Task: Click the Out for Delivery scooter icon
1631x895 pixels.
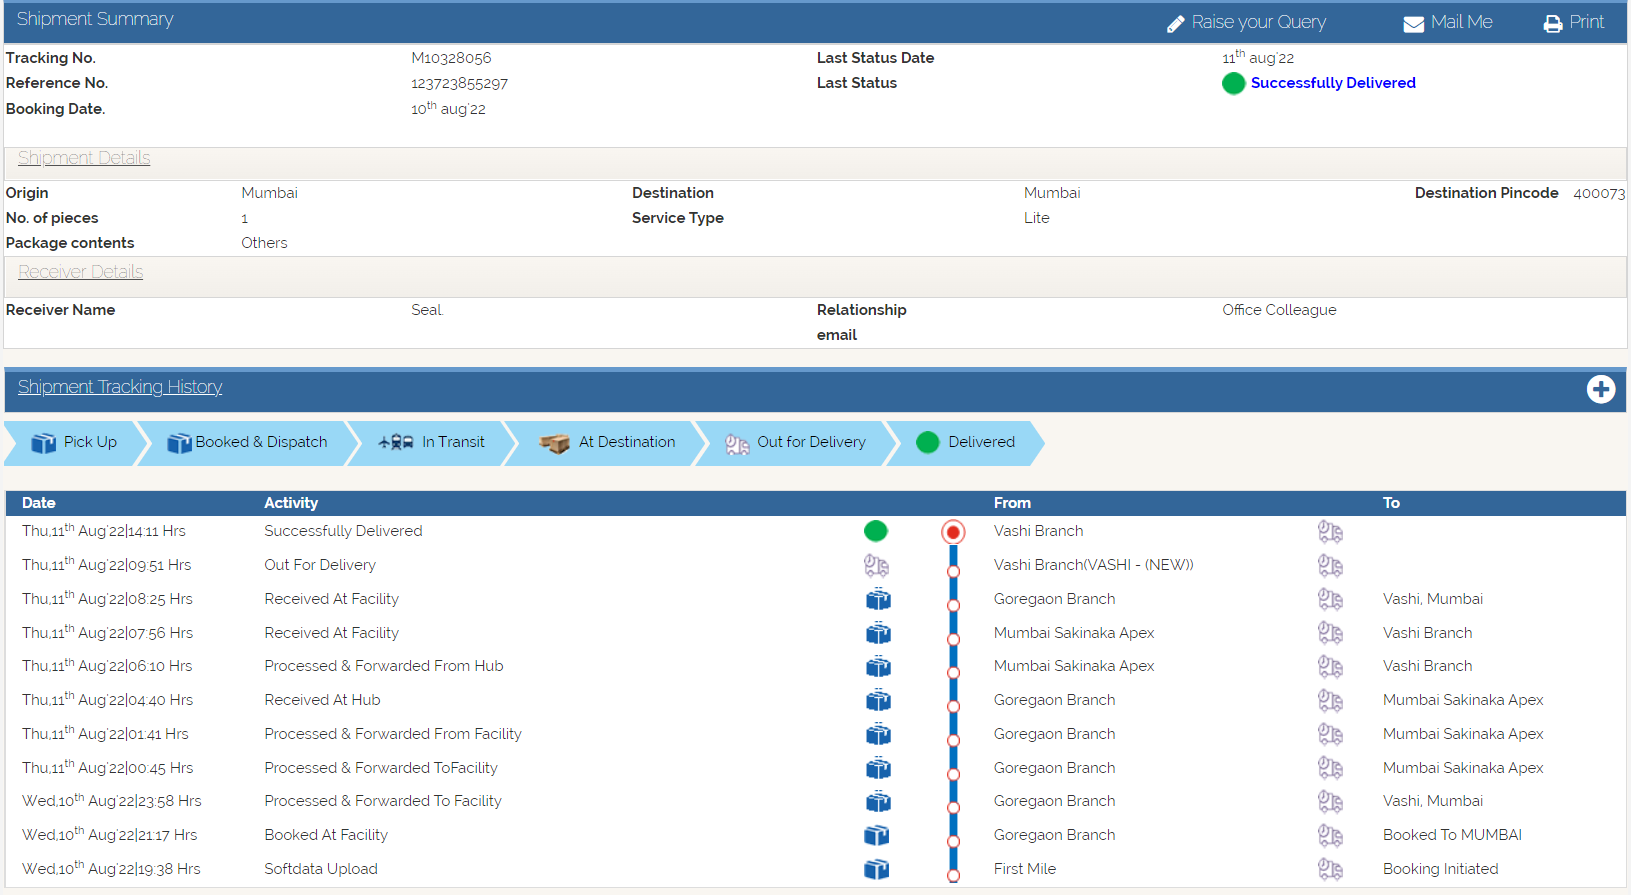Action: [737, 444]
